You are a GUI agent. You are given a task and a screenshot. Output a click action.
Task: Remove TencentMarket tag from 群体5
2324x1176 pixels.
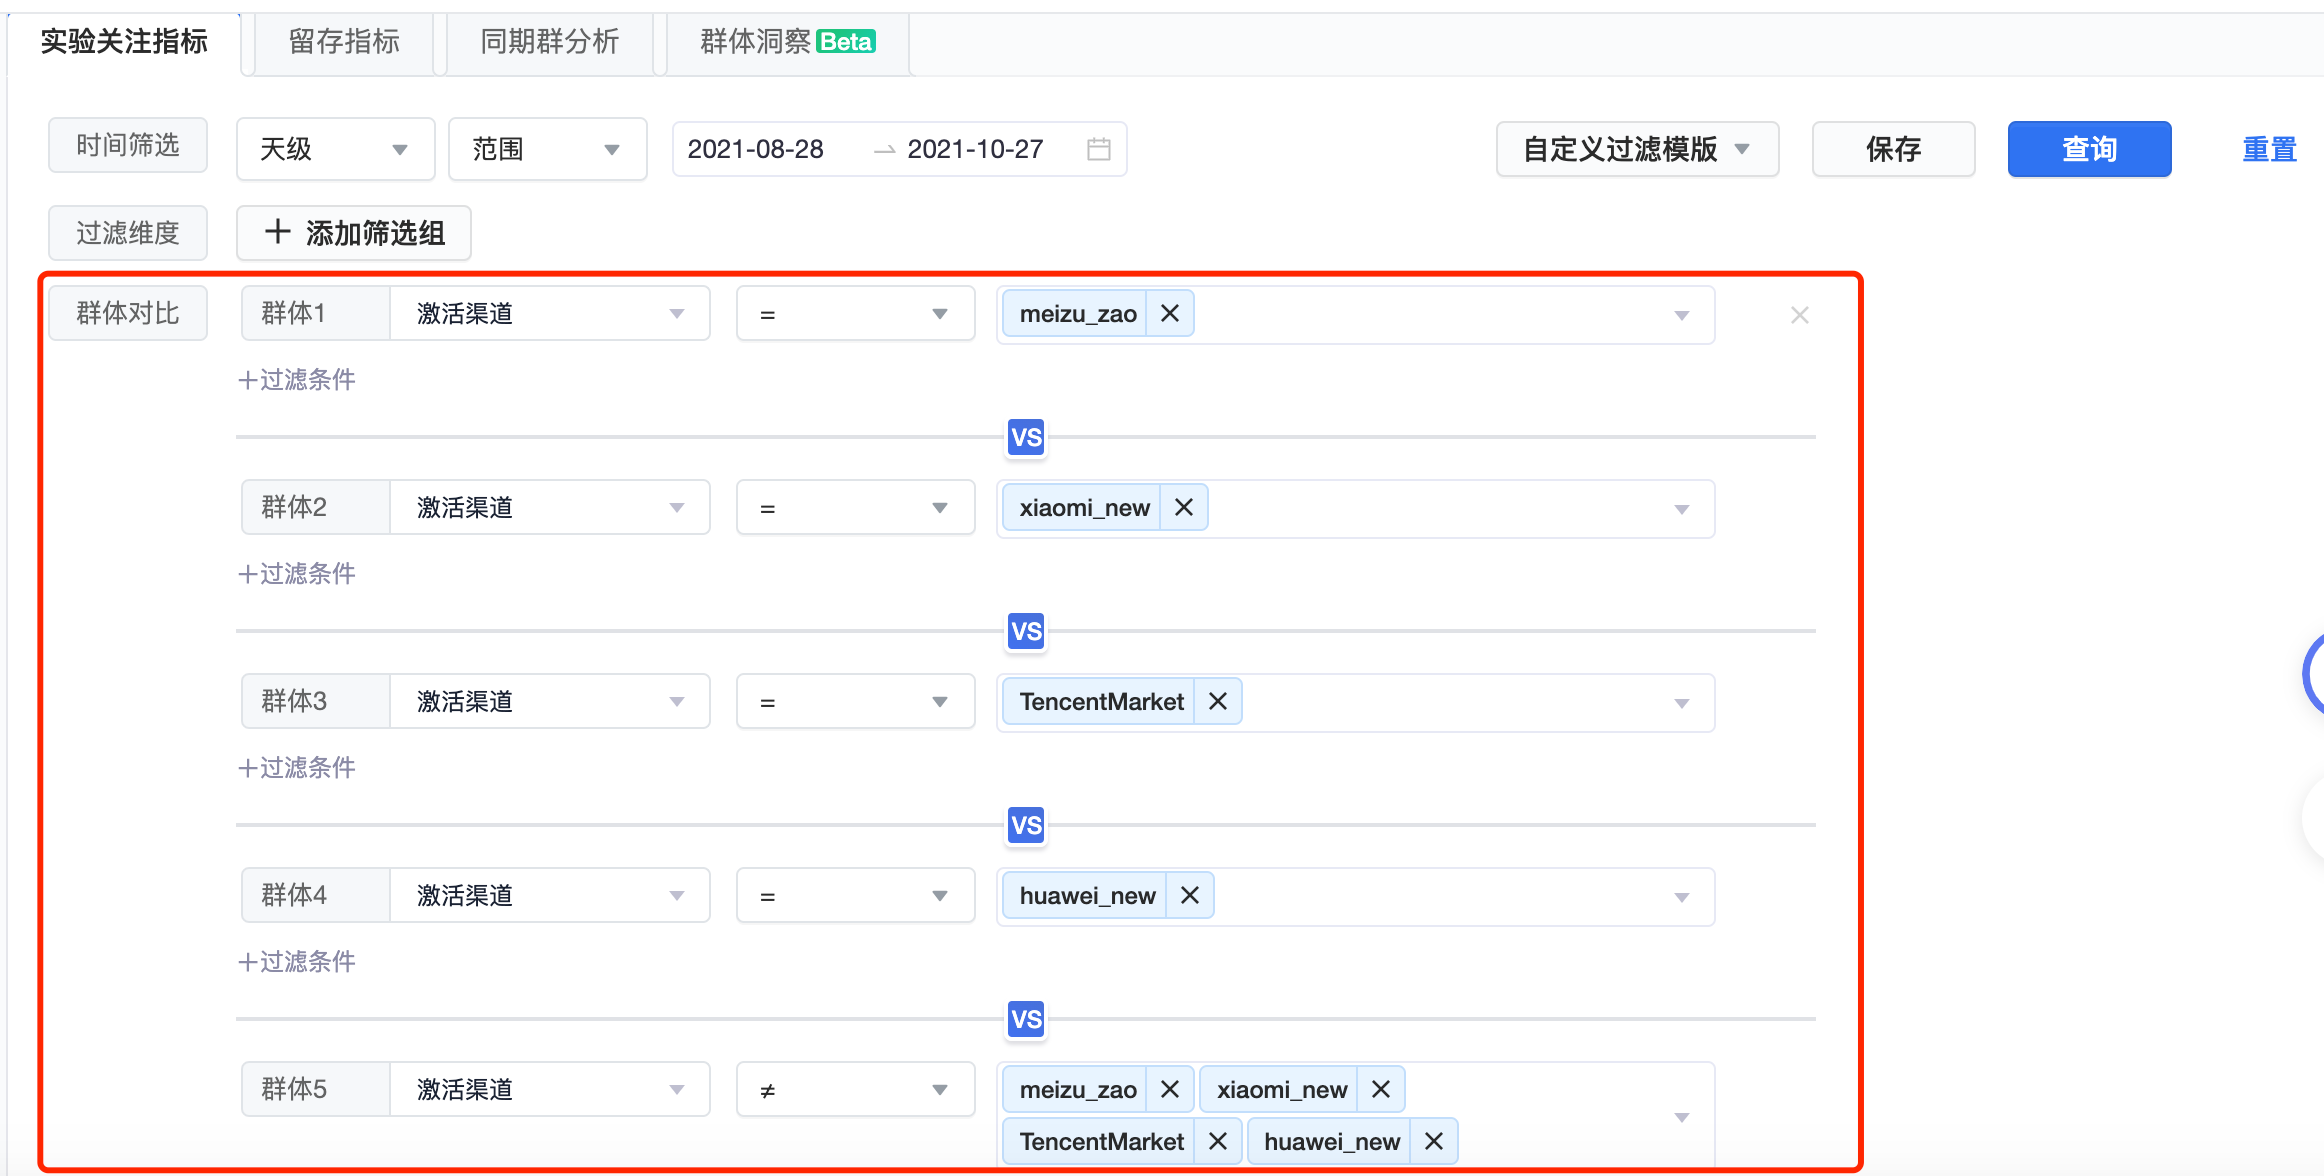tap(1218, 1142)
